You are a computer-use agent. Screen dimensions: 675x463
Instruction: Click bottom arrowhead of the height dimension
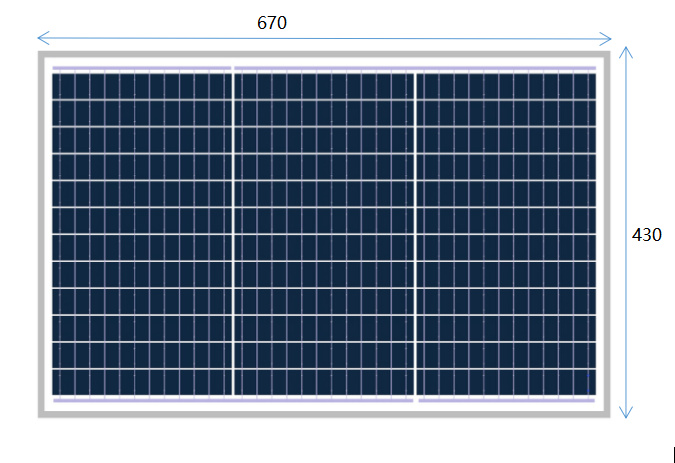(x=627, y=414)
